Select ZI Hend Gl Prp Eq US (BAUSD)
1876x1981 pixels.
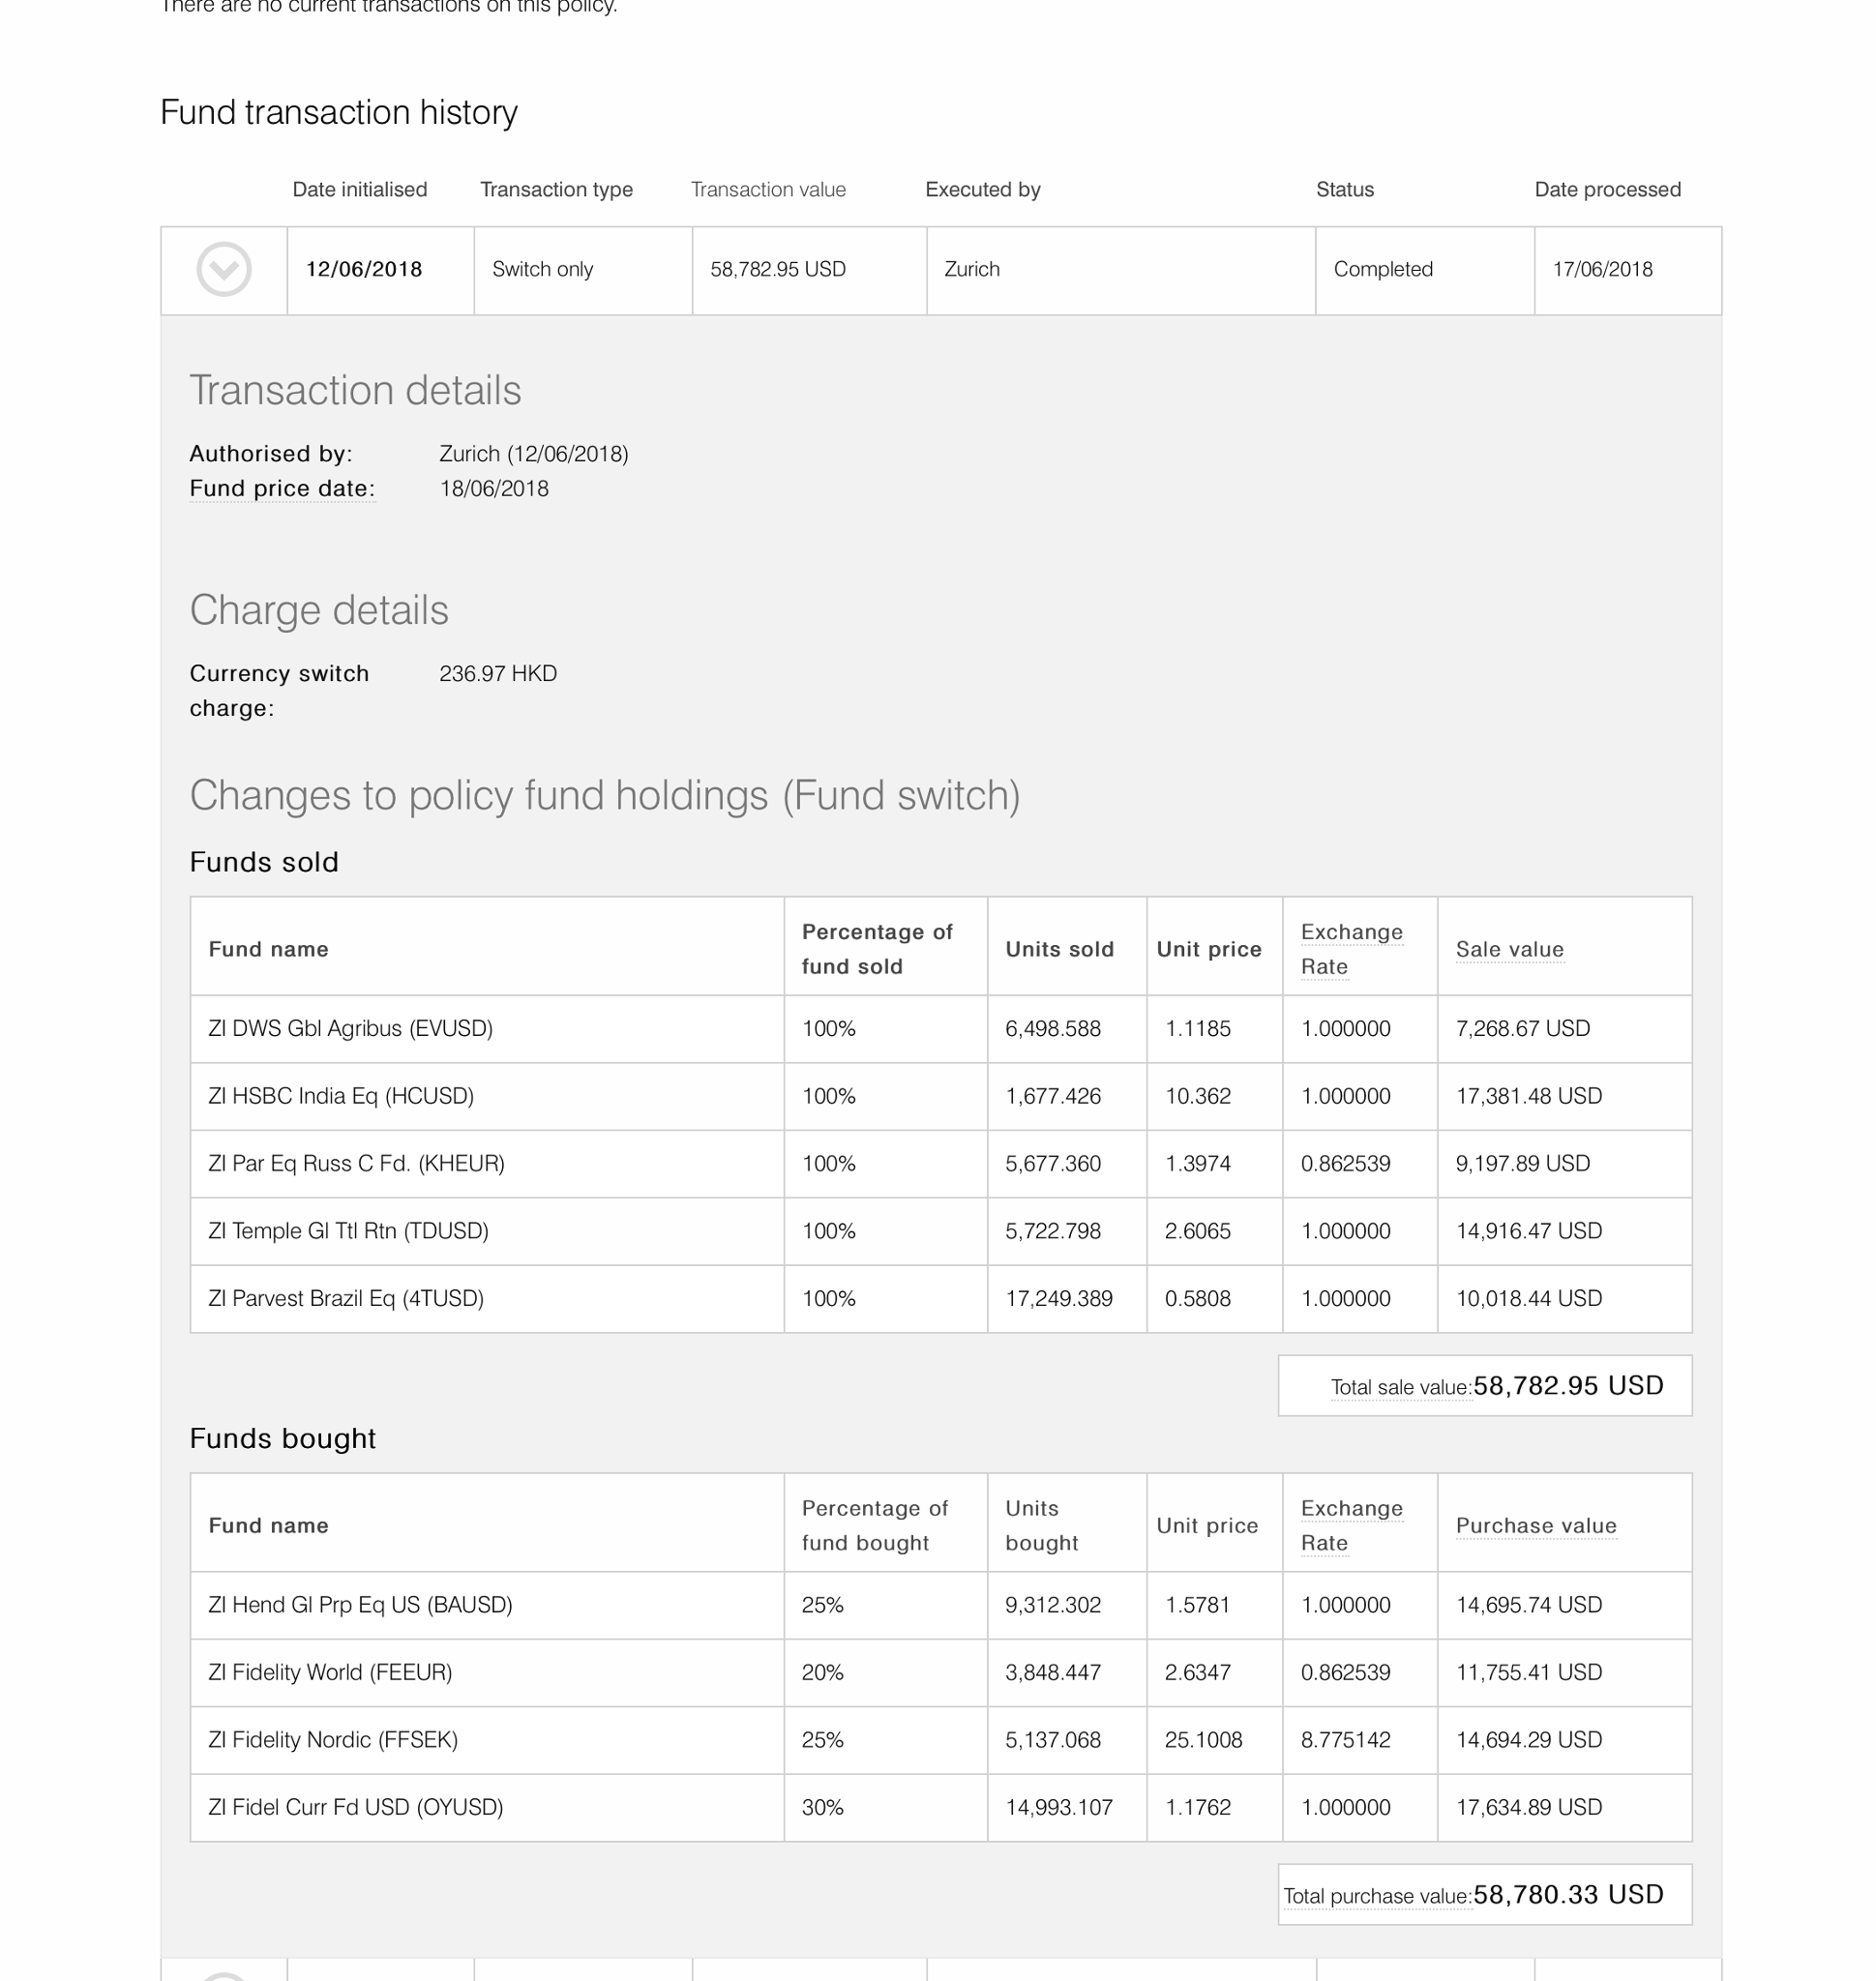[x=360, y=1605]
